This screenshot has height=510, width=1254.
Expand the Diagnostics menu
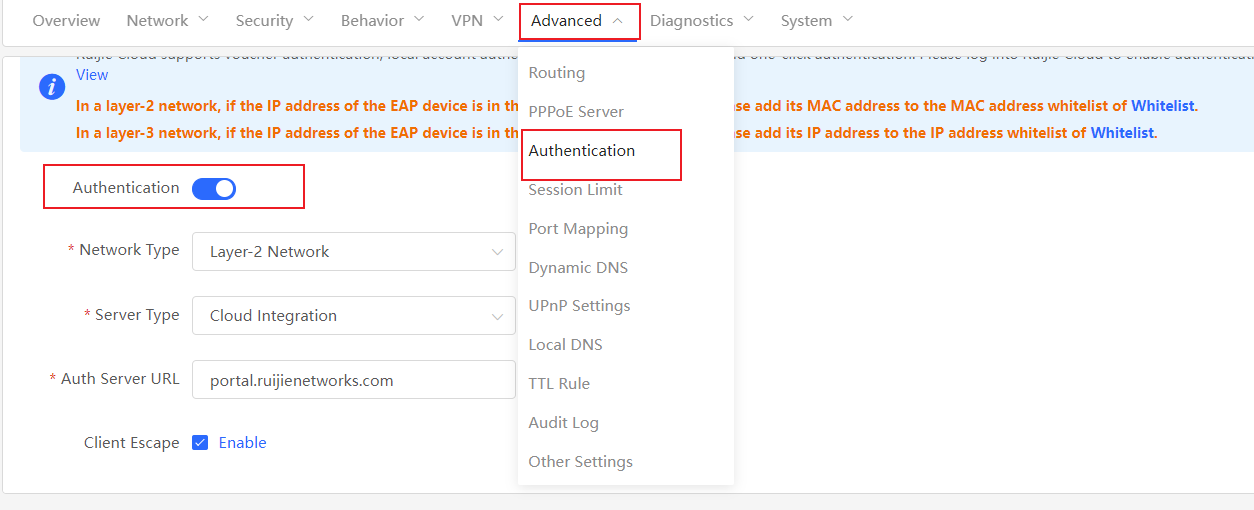[701, 21]
